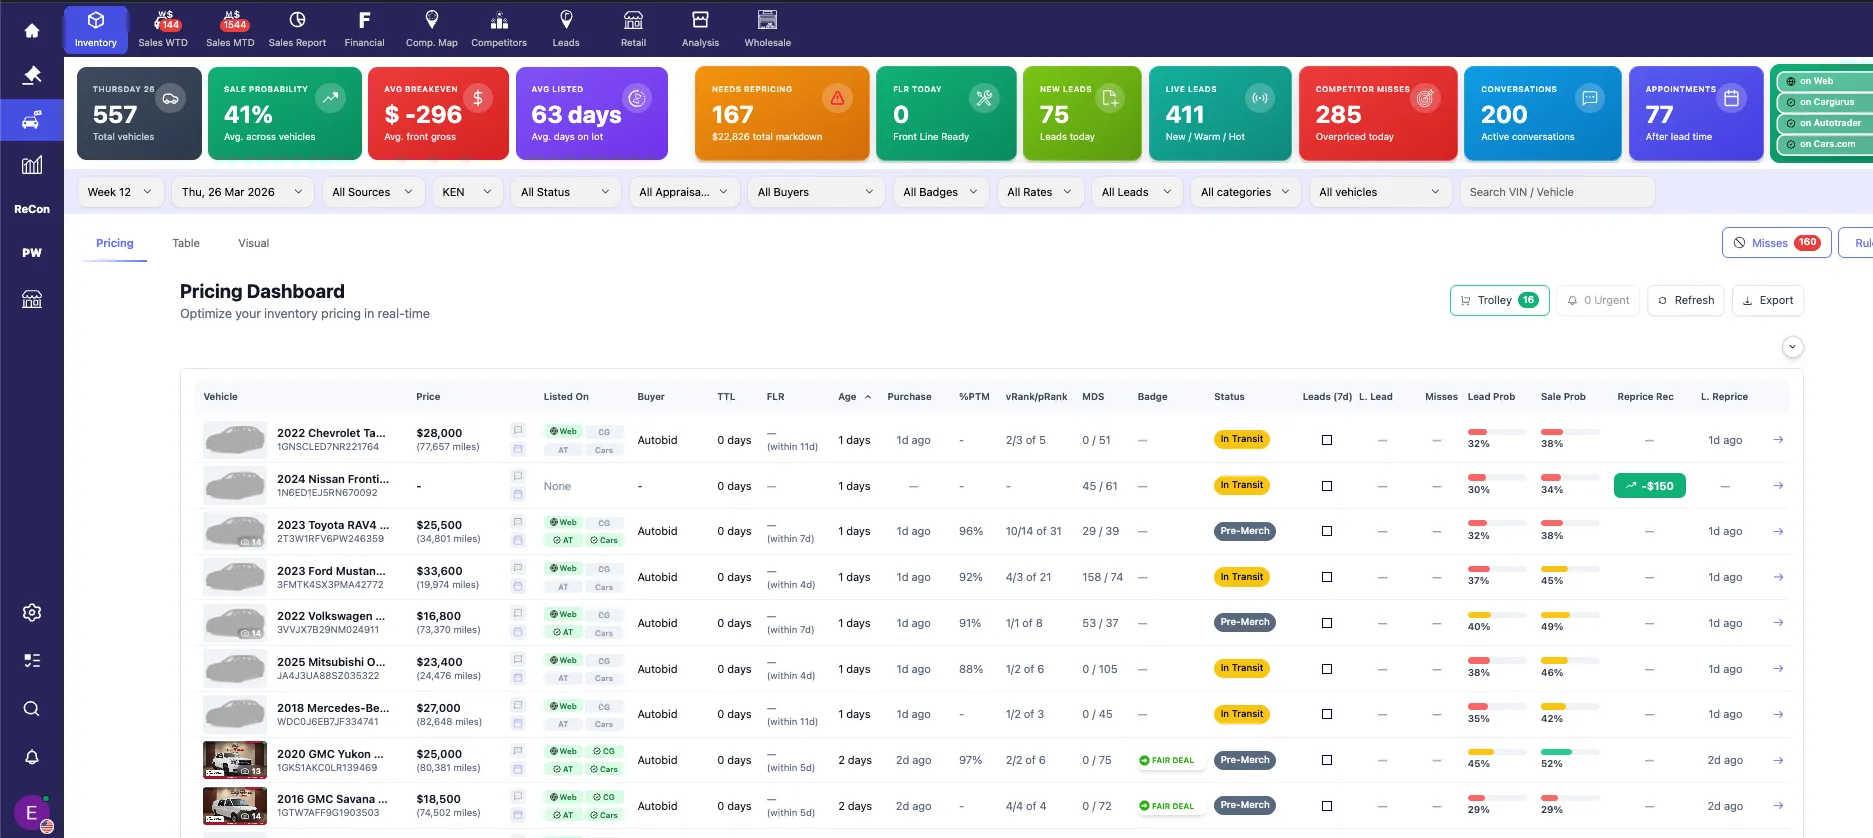Toggle the on Cars.com option
The image size is (1873, 838).
click(x=1825, y=144)
